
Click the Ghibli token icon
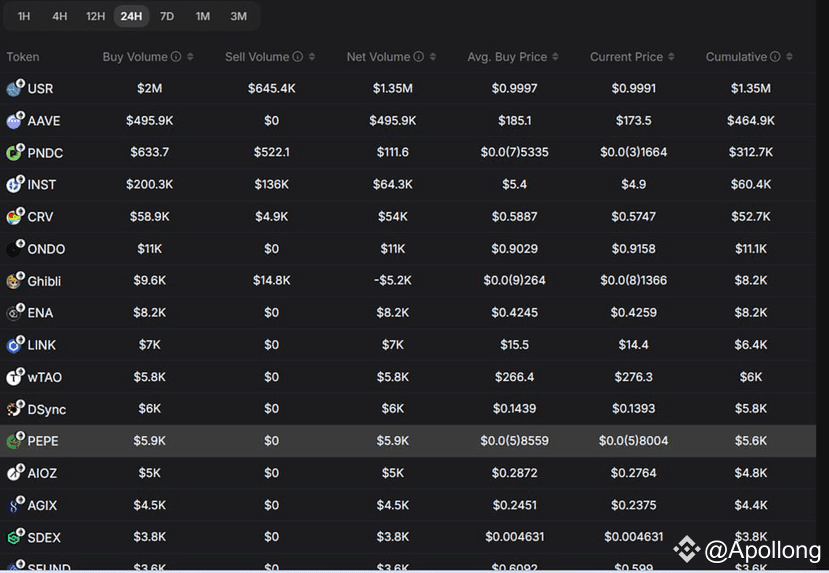[15, 280]
